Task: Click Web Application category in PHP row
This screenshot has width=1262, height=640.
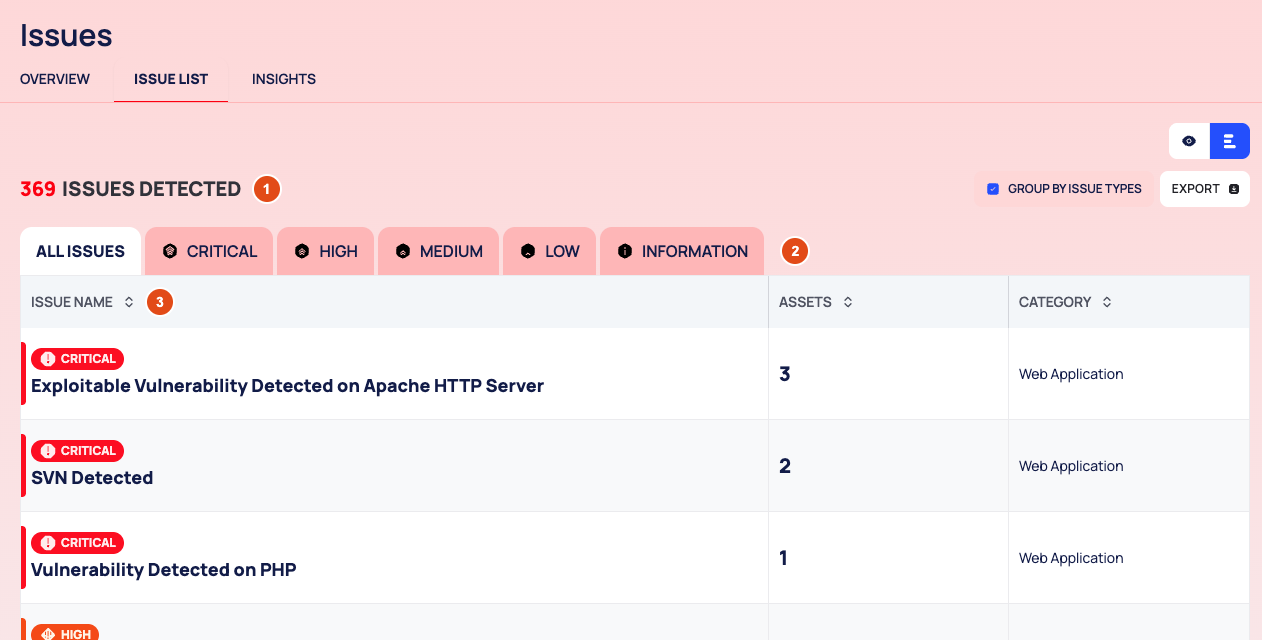Action: tap(1071, 558)
